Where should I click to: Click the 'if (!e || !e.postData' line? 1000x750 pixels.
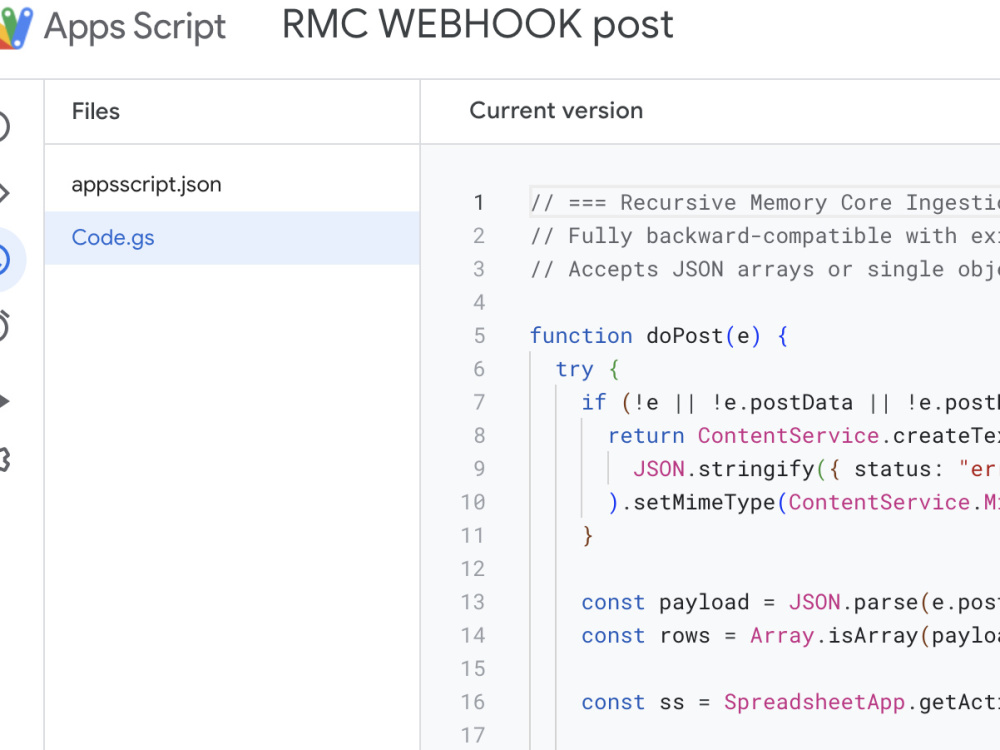(x=790, y=402)
